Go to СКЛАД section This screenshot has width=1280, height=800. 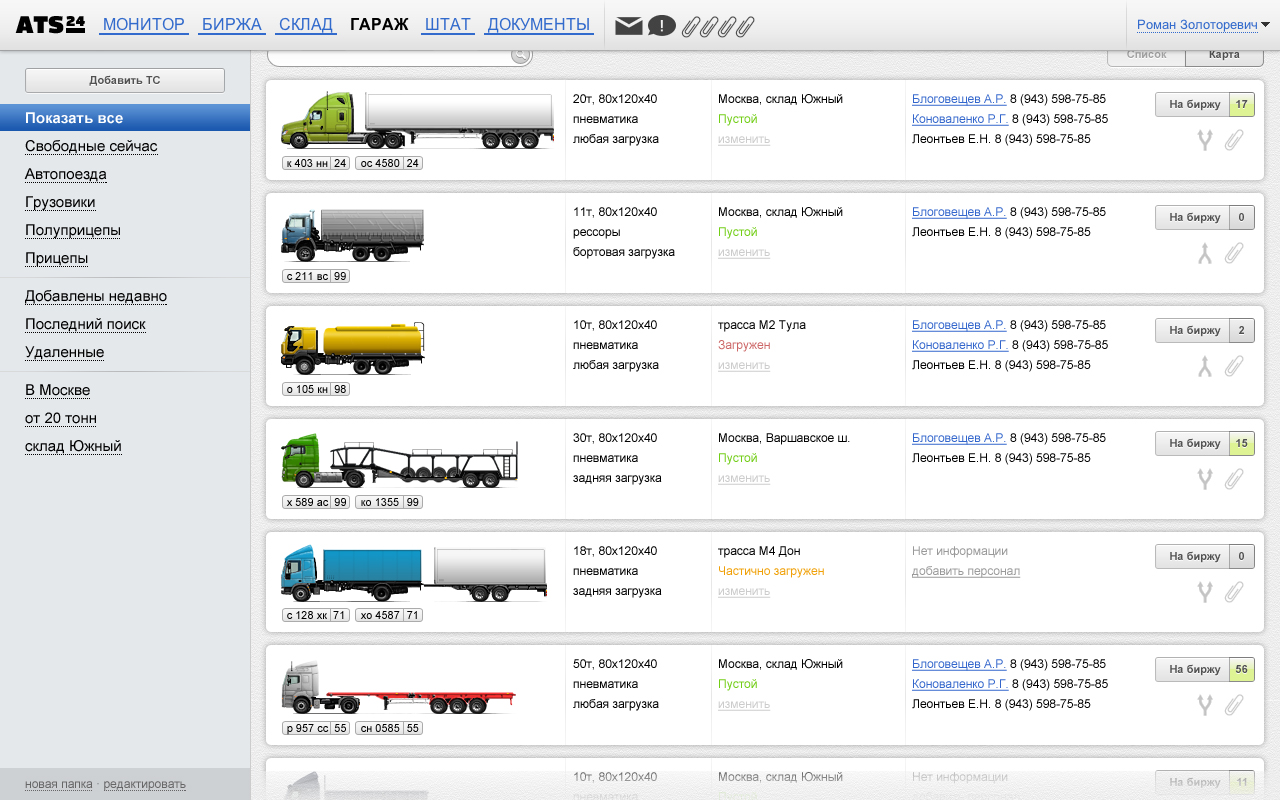tap(306, 24)
